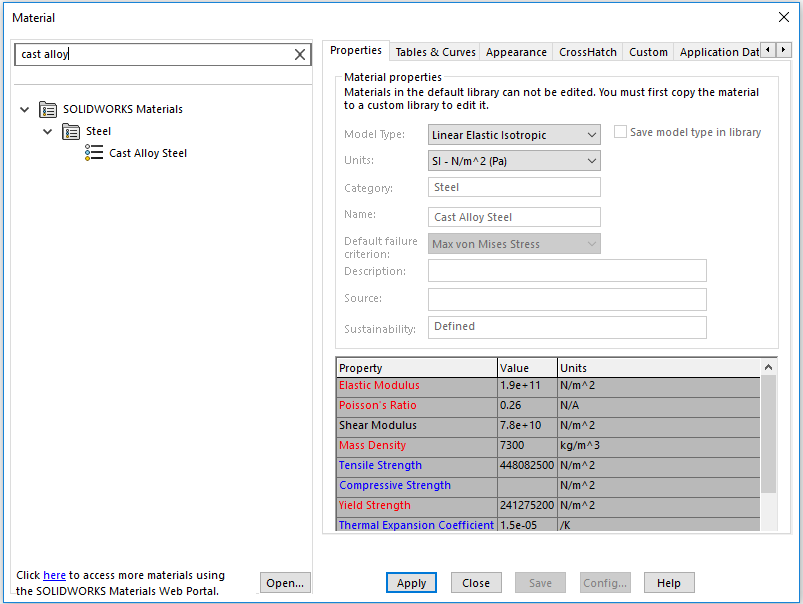Collapse the Steel category node

48,131
